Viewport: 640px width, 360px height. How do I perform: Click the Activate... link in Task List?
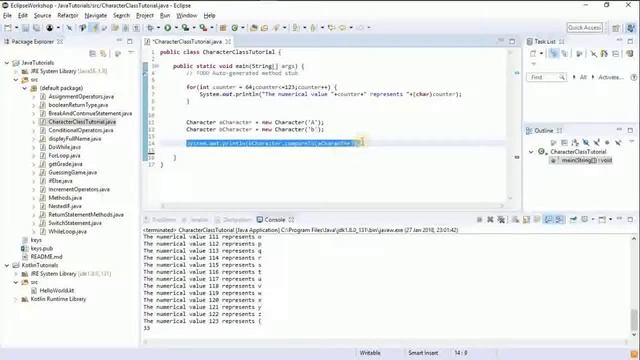point(611,77)
